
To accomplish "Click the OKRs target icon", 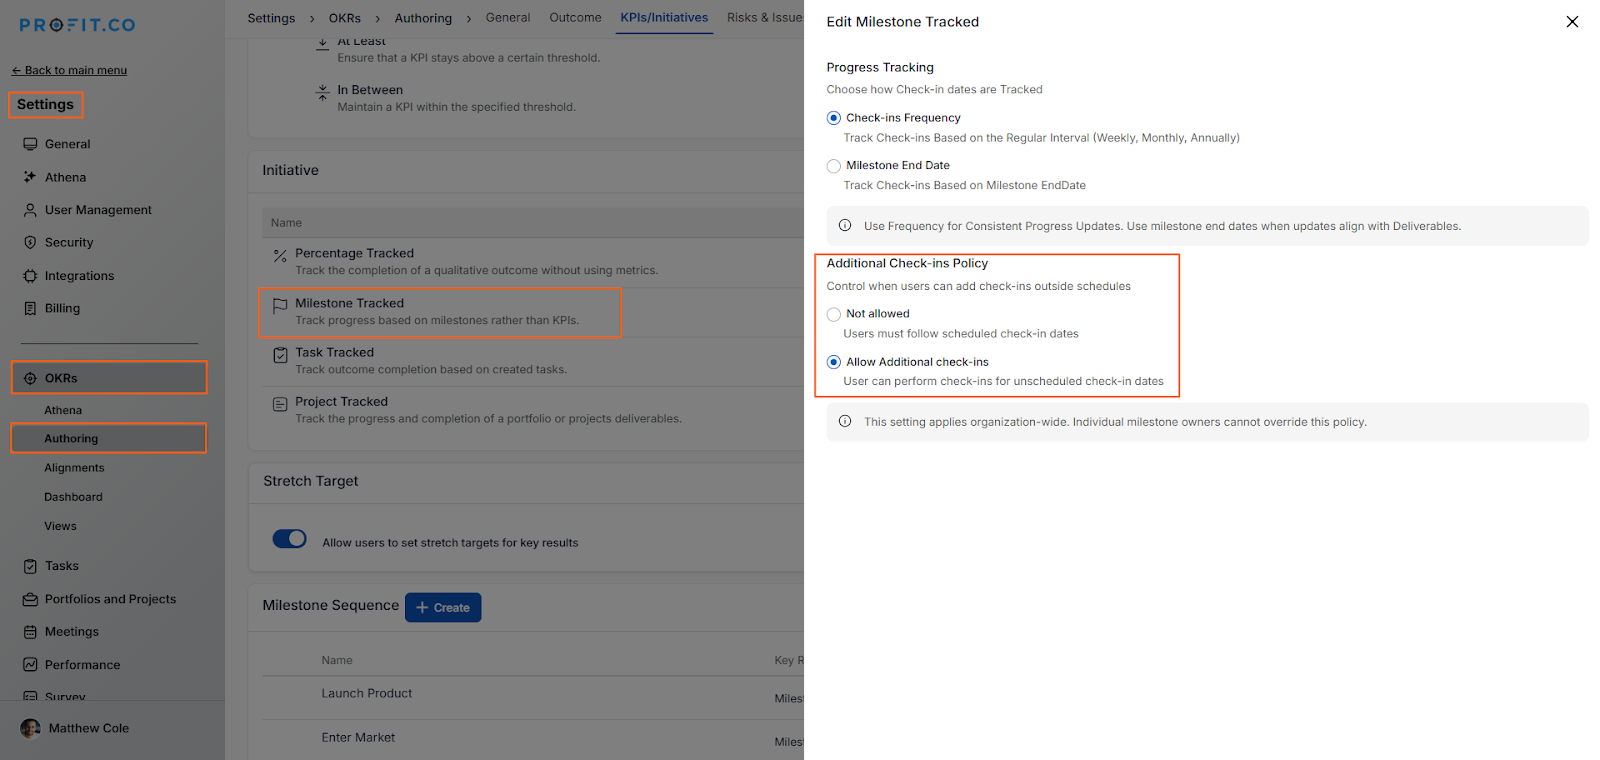I will [x=30, y=378].
